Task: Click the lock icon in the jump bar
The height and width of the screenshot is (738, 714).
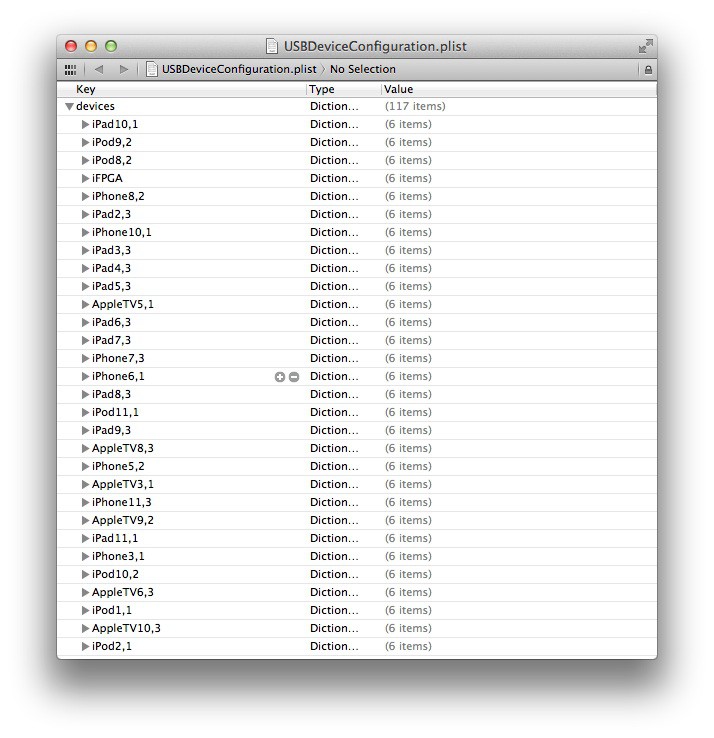Action: pos(648,70)
